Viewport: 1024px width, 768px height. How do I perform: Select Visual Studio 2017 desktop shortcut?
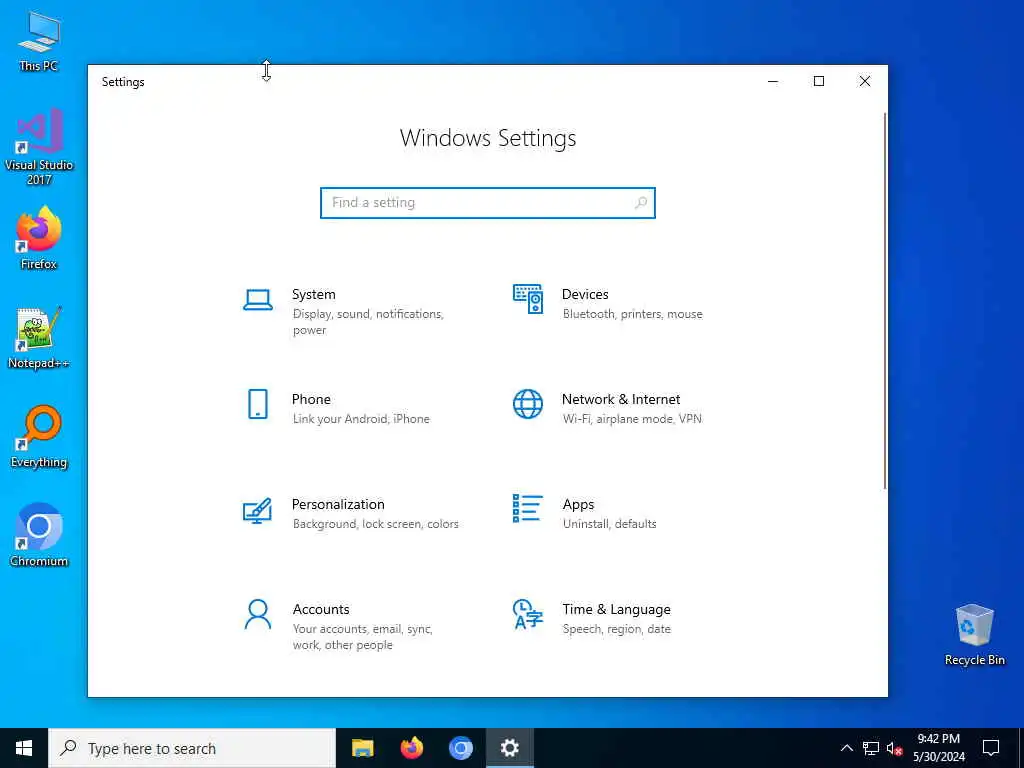pyautogui.click(x=39, y=147)
